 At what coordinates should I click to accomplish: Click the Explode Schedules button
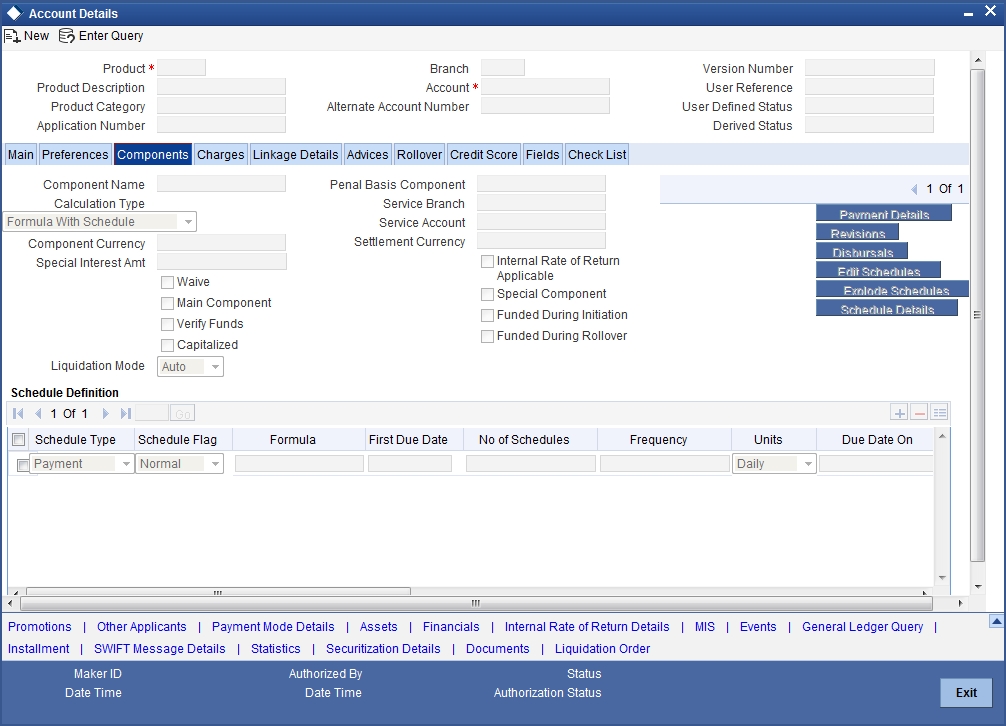[x=892, y=289]
